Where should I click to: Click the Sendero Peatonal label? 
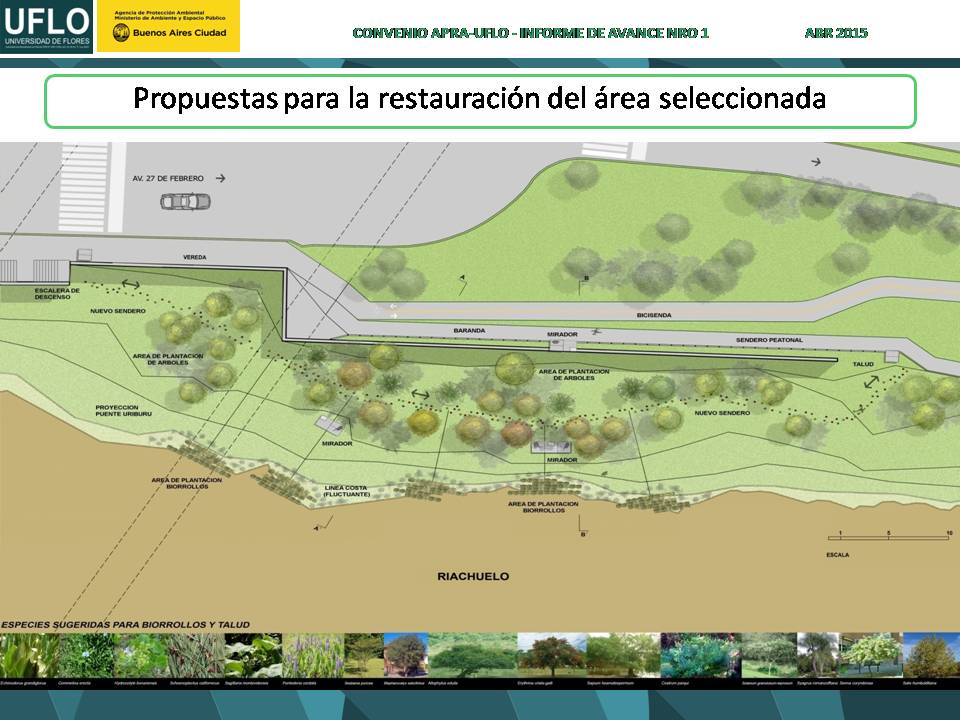769,340
